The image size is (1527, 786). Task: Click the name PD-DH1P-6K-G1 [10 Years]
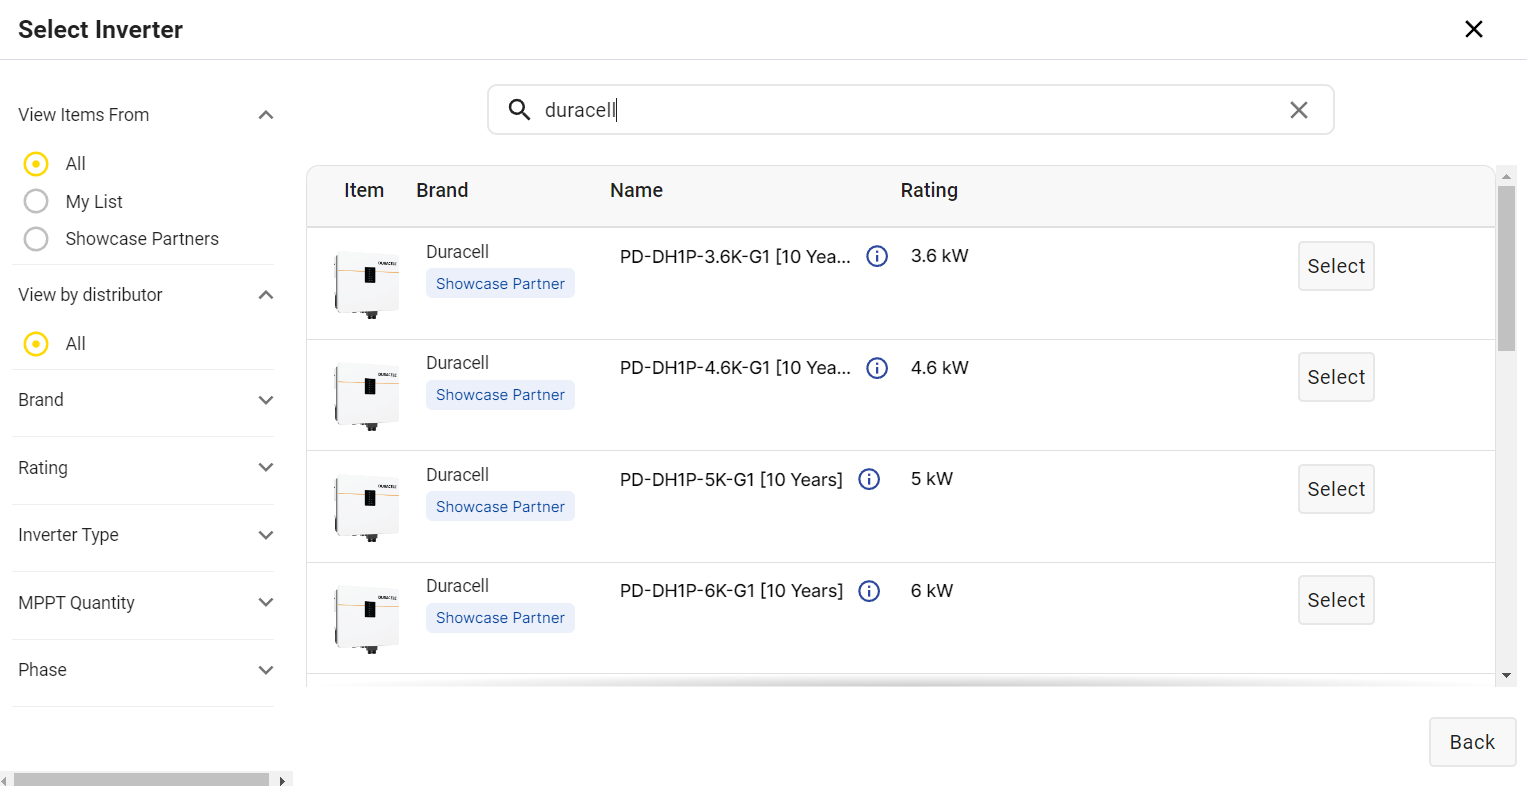[x=731, y=591]
